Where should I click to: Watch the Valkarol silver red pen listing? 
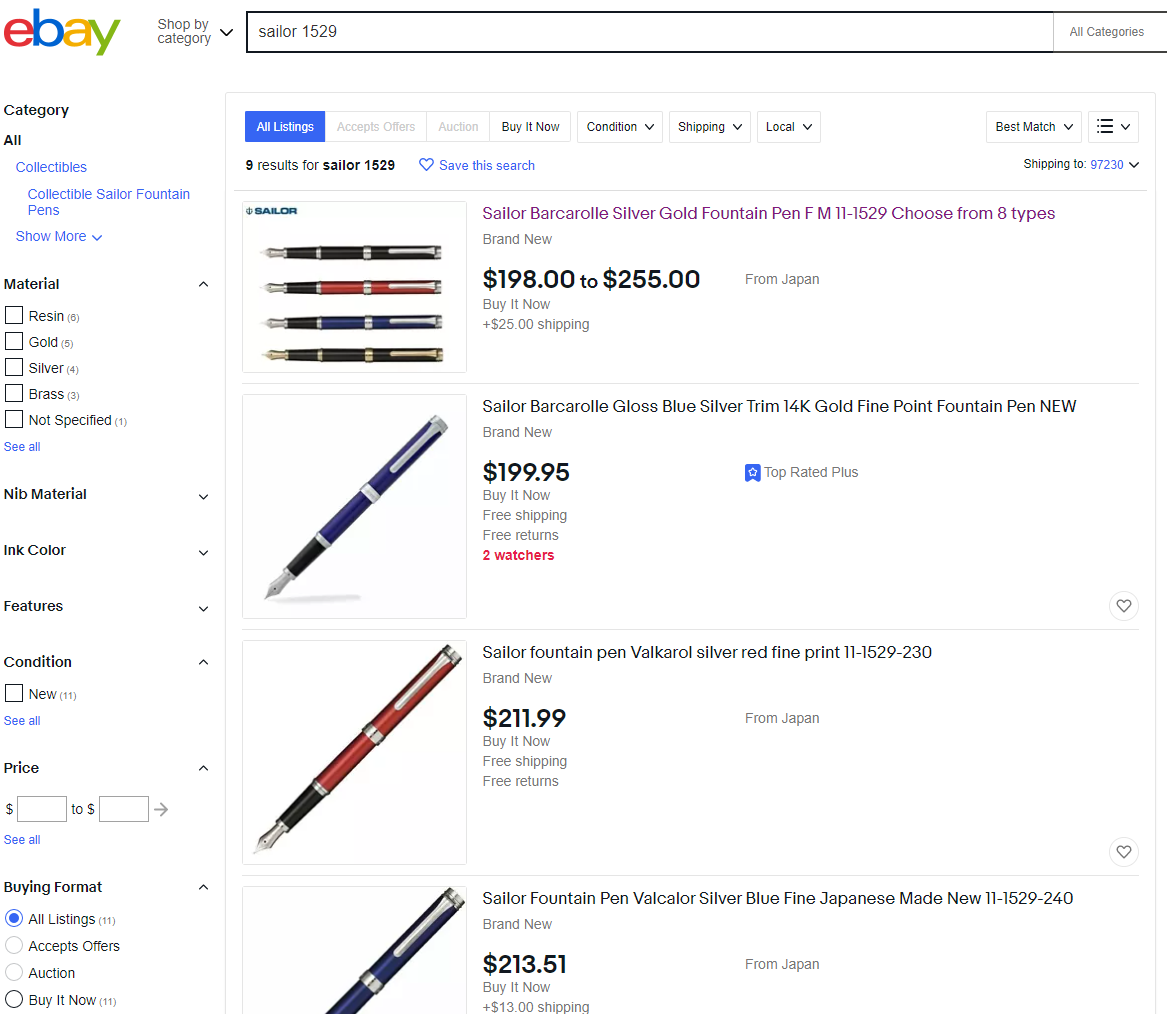(1124, 852)
